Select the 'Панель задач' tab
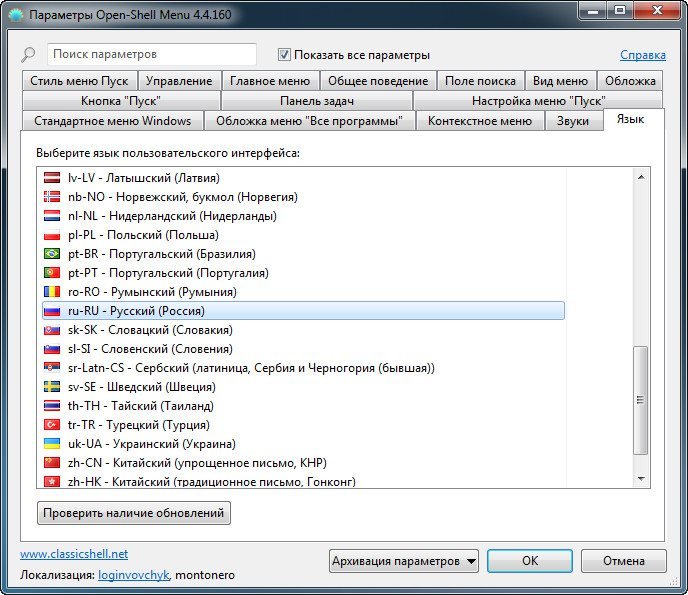 (317, 101)
